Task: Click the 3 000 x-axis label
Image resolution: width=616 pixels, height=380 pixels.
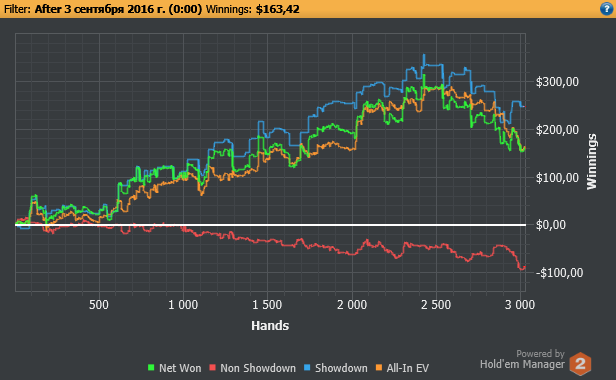Action: tap(520, 305)
